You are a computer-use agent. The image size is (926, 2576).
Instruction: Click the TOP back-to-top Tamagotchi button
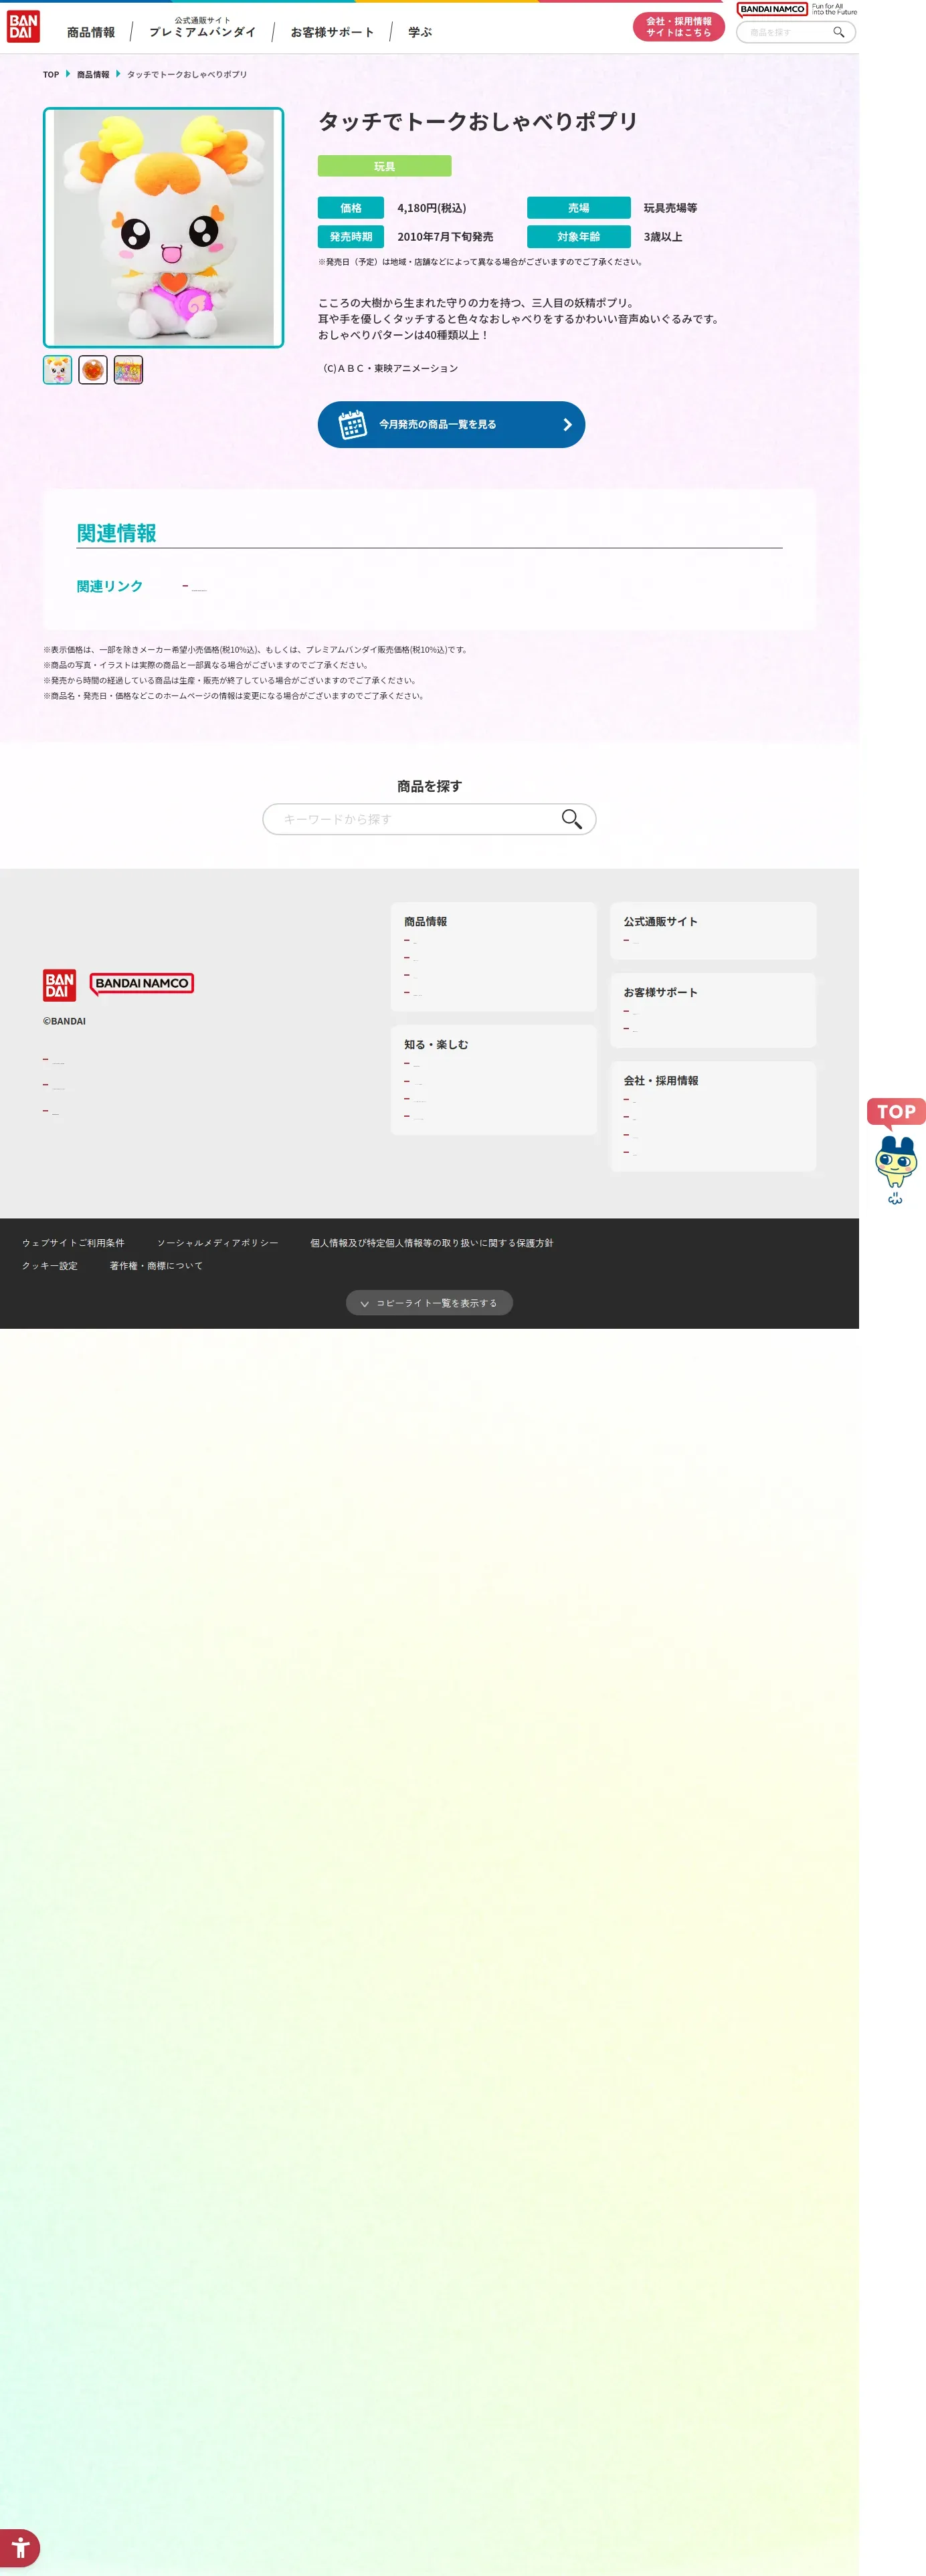coord(896,1152)
